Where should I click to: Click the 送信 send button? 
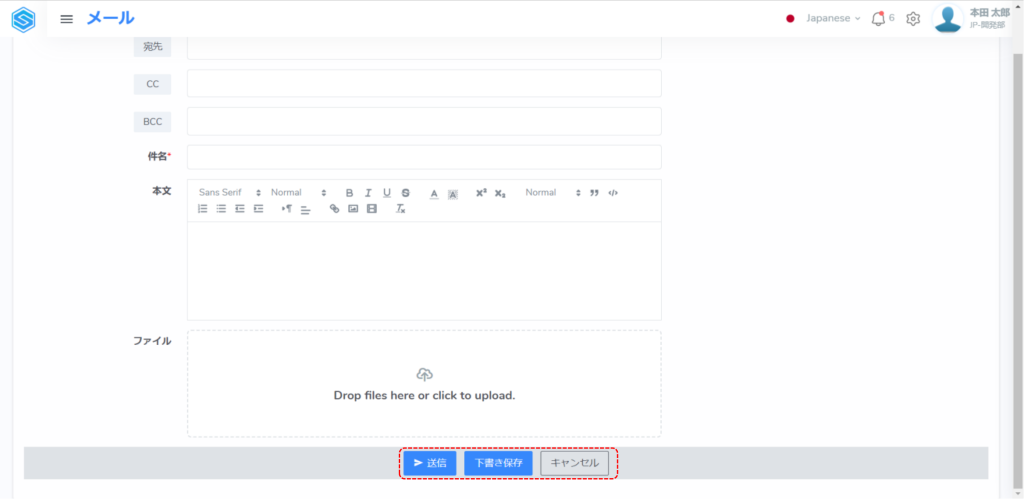click(430, 463)
